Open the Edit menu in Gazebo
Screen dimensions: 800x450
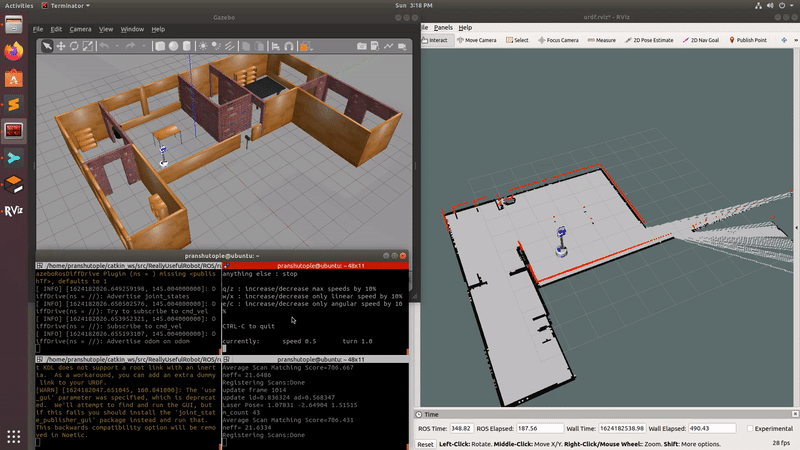[x=56, y=29]
